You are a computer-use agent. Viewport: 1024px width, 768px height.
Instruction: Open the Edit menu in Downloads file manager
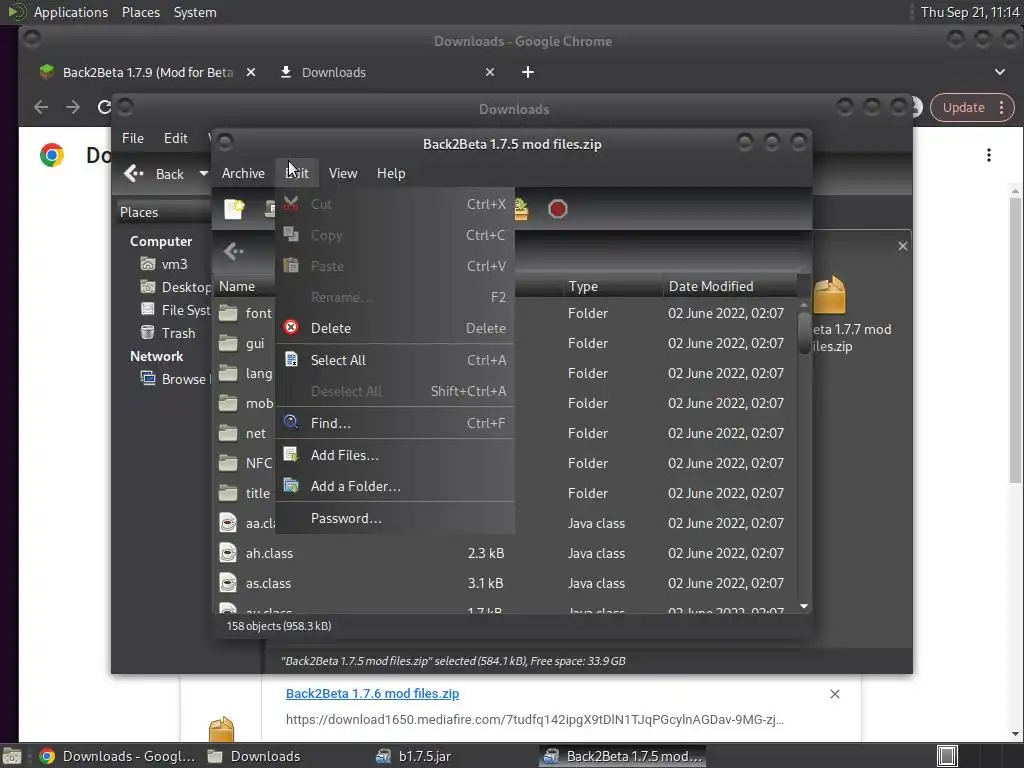tap(175, 138)
